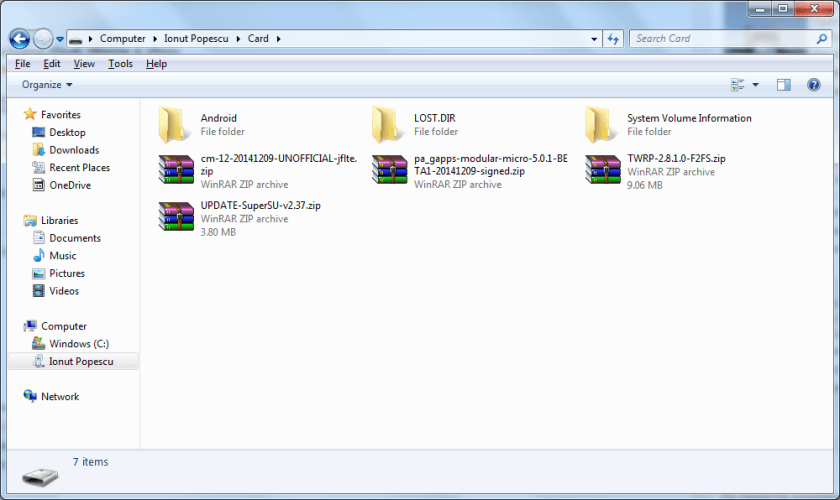Expand the arrow after Card breadcrumb
Image resolution: width=840 pixels, height=500 pixels.
pyautogui.click(x=278, y=39)
